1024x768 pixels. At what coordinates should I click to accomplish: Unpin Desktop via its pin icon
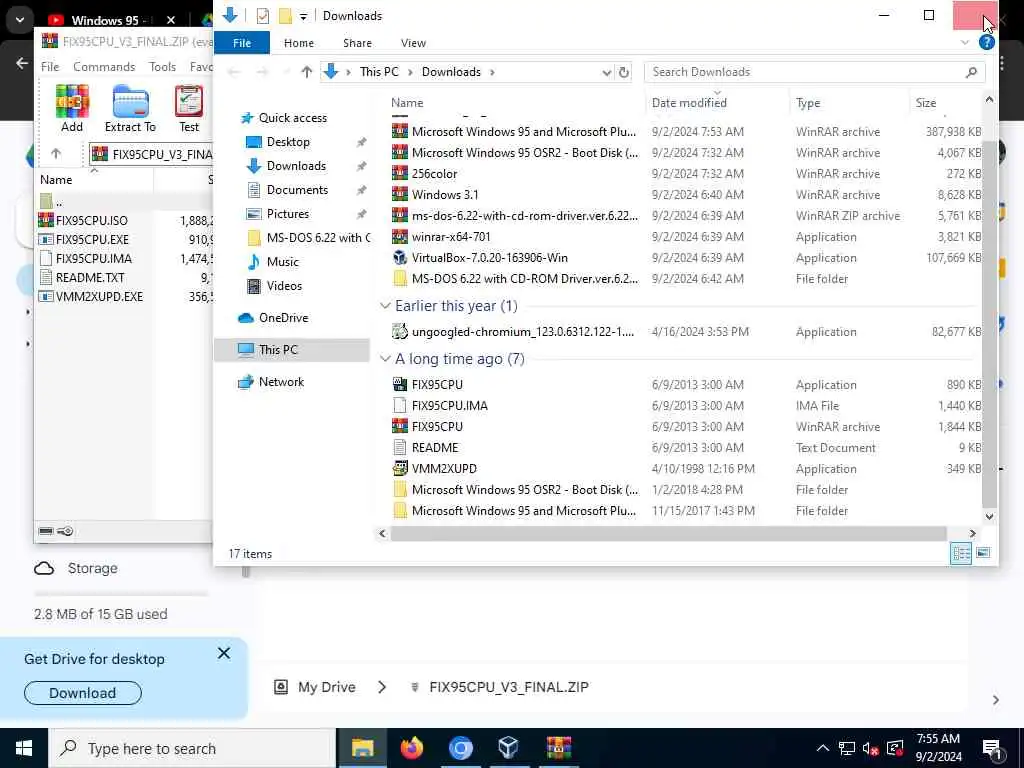click(x=361, y=142)
